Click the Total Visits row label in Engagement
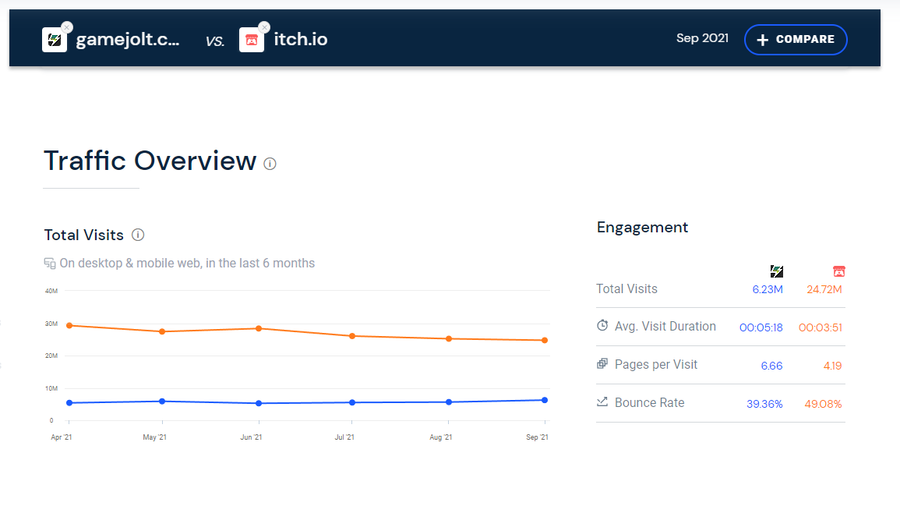This screenshot has width=900, height=506. [x=627, y=289]
